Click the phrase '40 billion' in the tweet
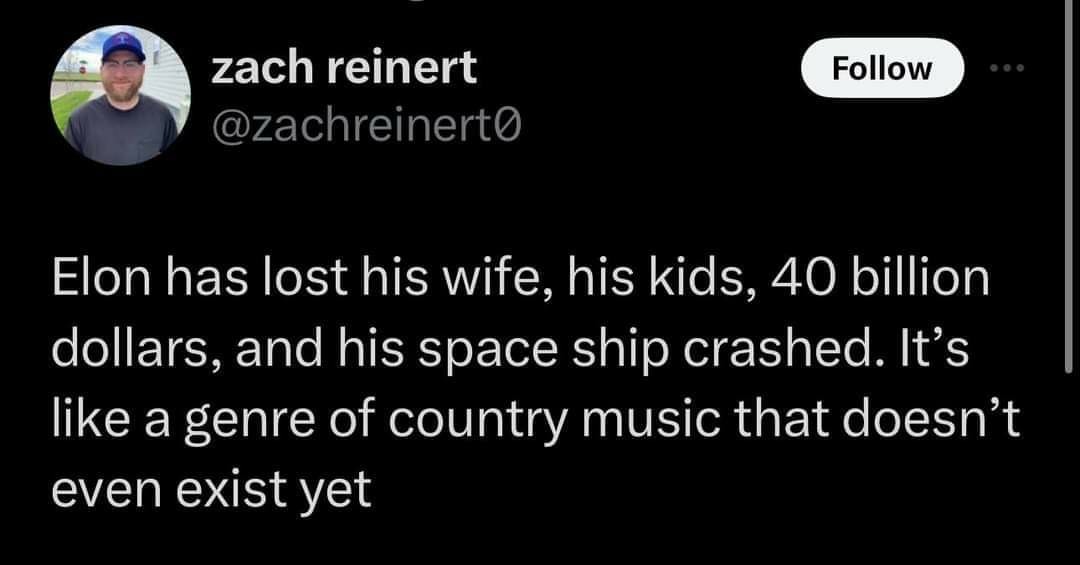The image size is (1080, 565). point(880,278)
